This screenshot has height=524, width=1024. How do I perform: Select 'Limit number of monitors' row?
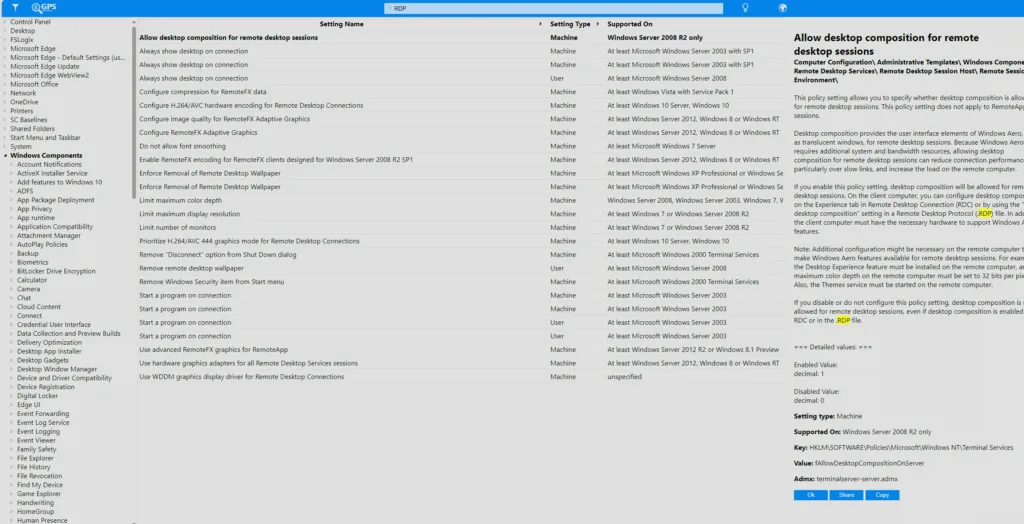[460, 227]
